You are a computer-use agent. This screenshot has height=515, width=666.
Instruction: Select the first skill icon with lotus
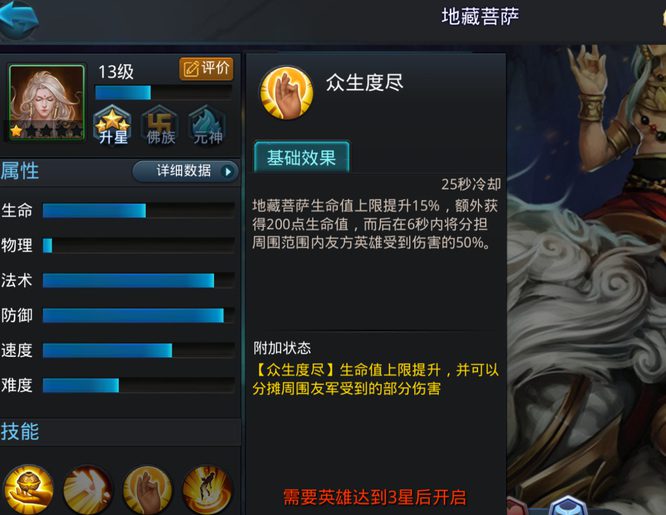tap(28, 490)
